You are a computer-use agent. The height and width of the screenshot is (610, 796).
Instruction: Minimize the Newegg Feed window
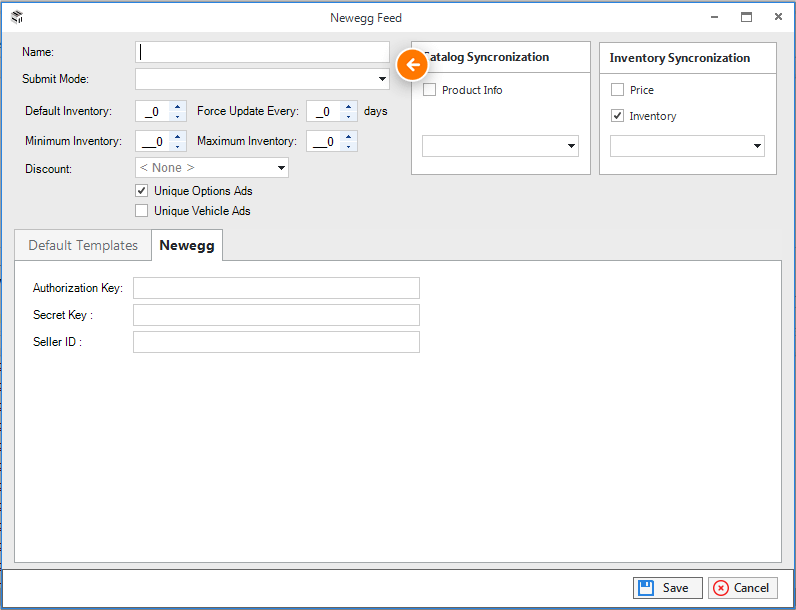(714, 17)
